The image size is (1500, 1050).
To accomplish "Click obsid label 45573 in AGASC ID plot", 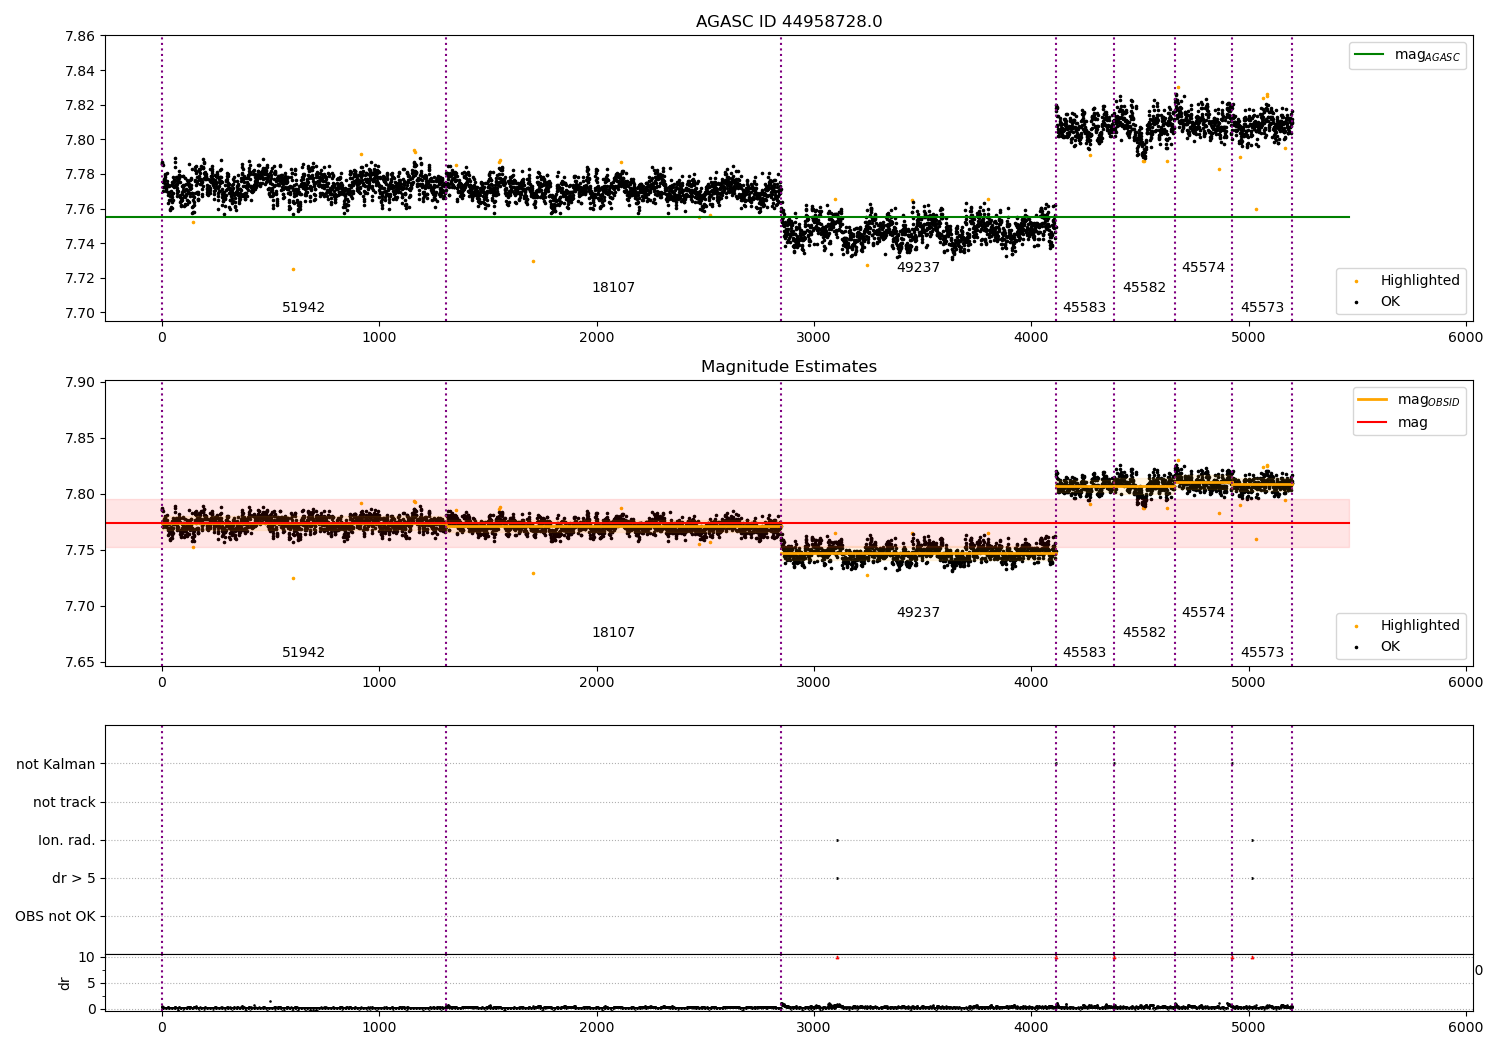I will click(x=1262, y=308).
